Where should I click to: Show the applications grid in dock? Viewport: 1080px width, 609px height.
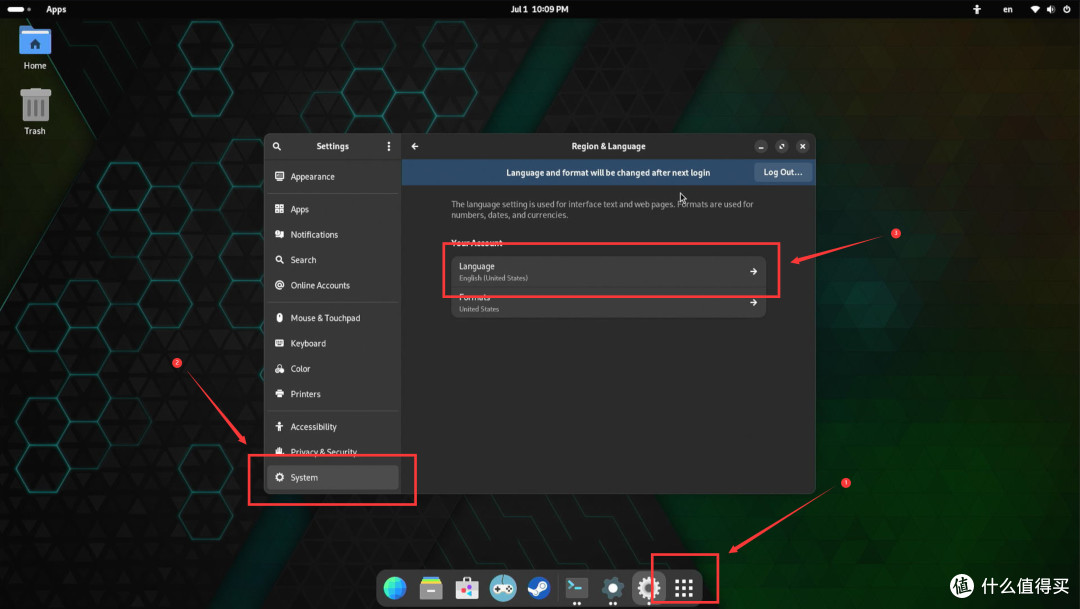click(684, 588)
